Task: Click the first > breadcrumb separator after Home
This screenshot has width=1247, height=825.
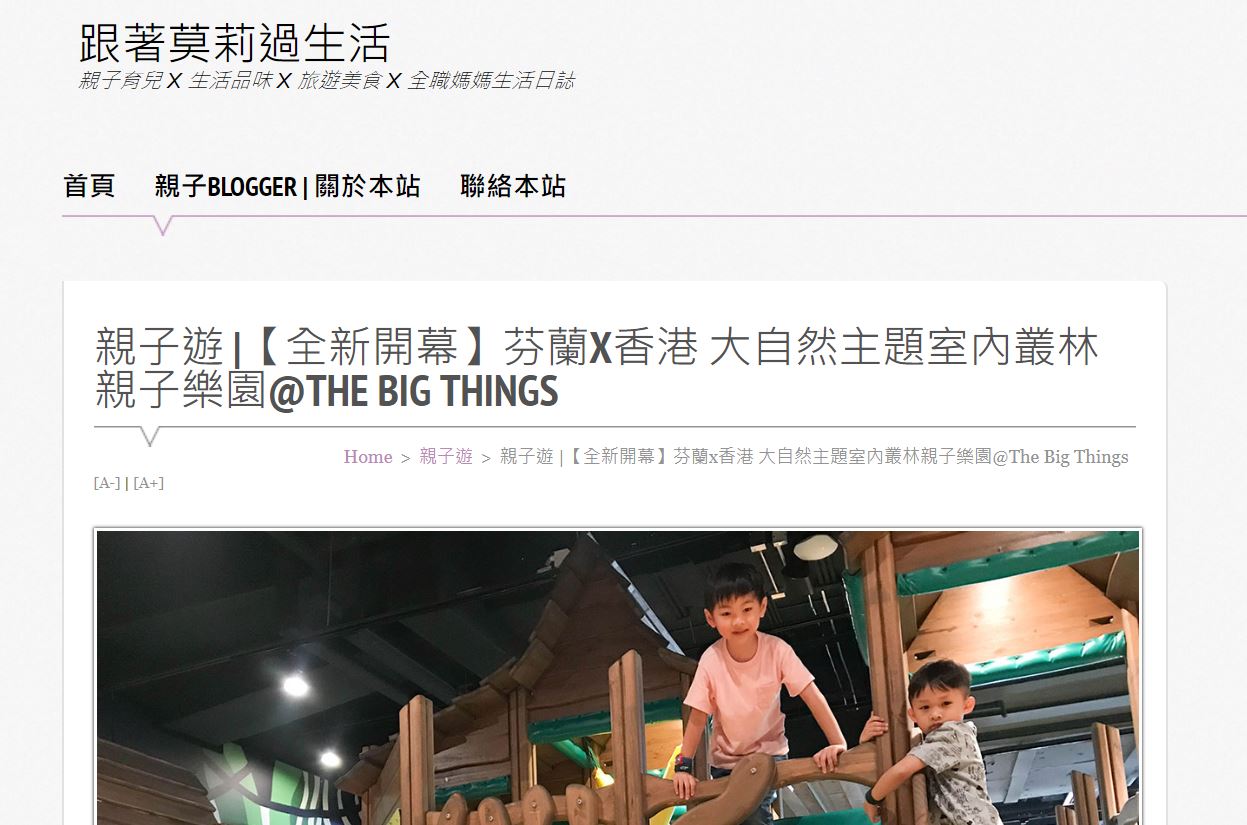Action: (x=406, y=458)
